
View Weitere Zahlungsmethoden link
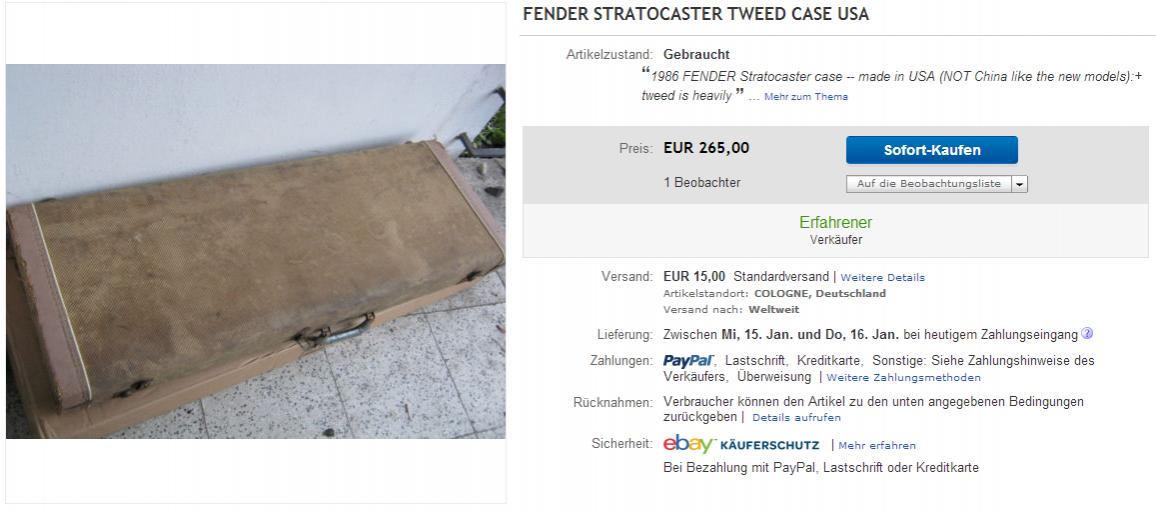pyautogui.click(x=904, y=378)
